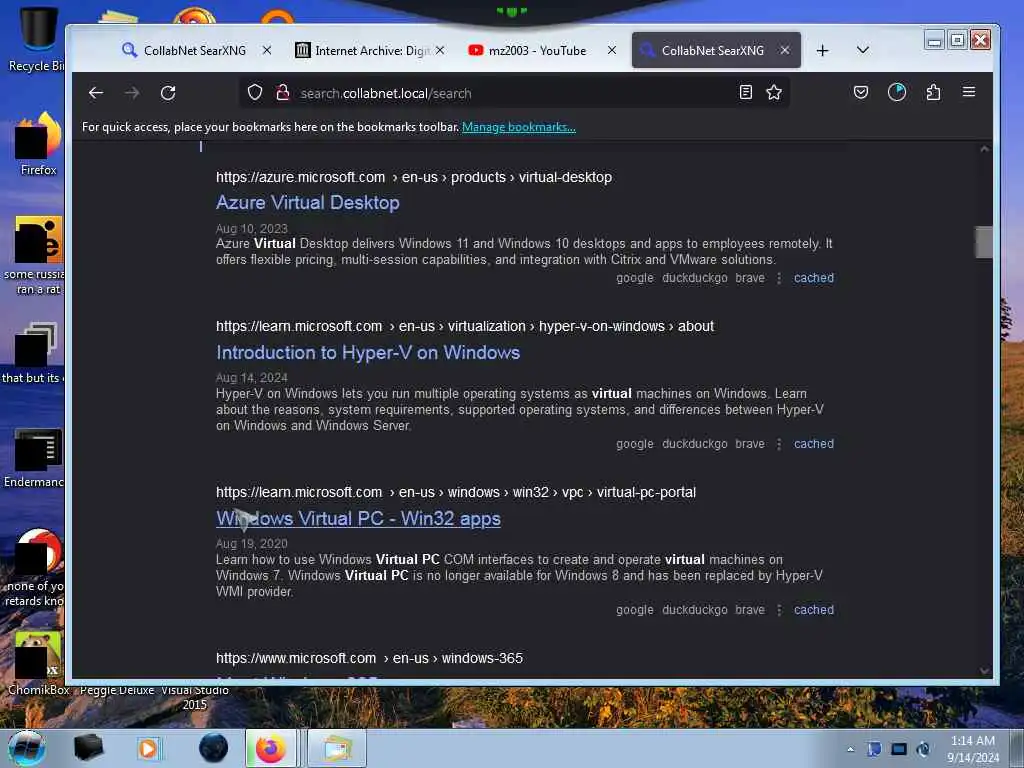Click the insecure connection padlock icon
Screen dimensions: 1024x768
[x=283, y=93]
